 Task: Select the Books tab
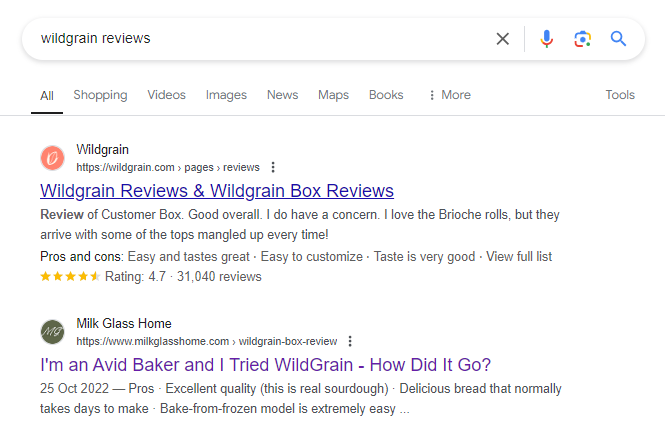[386, 95]
